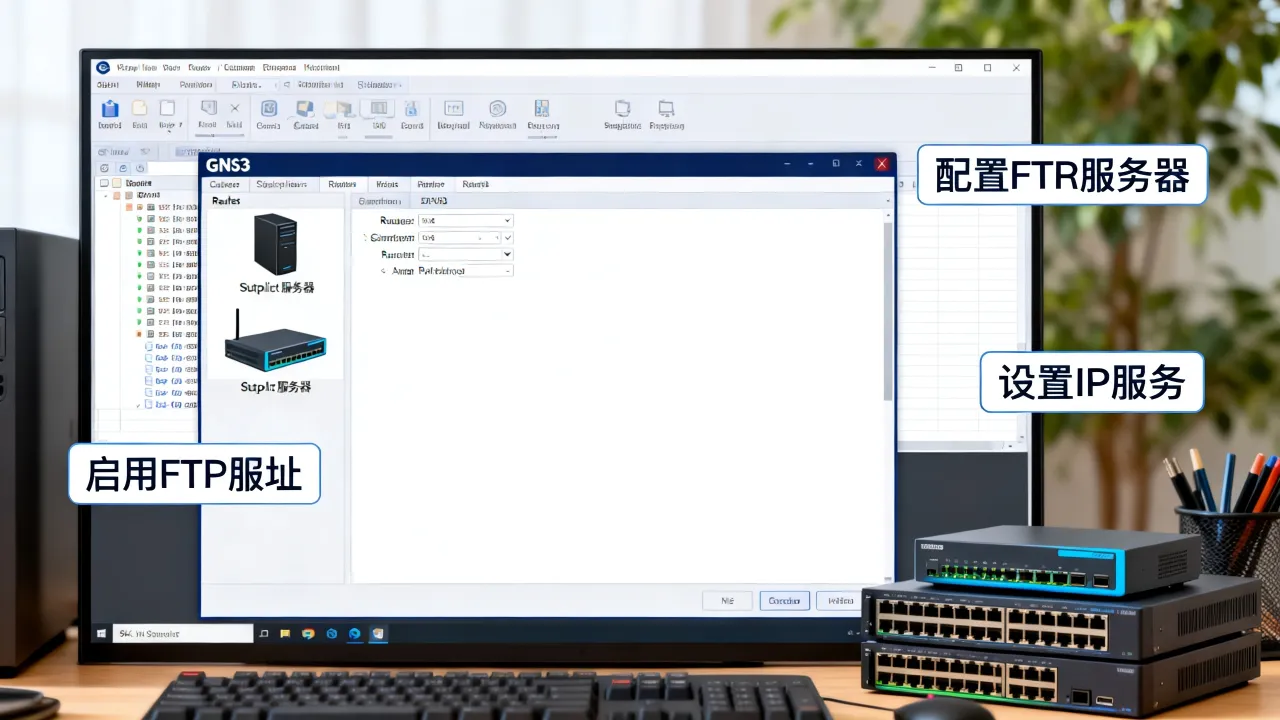Screen dimensions: 1280x720
Task: Open the topmost combo box in GNS3 form
Action: (x=465, y=220)
